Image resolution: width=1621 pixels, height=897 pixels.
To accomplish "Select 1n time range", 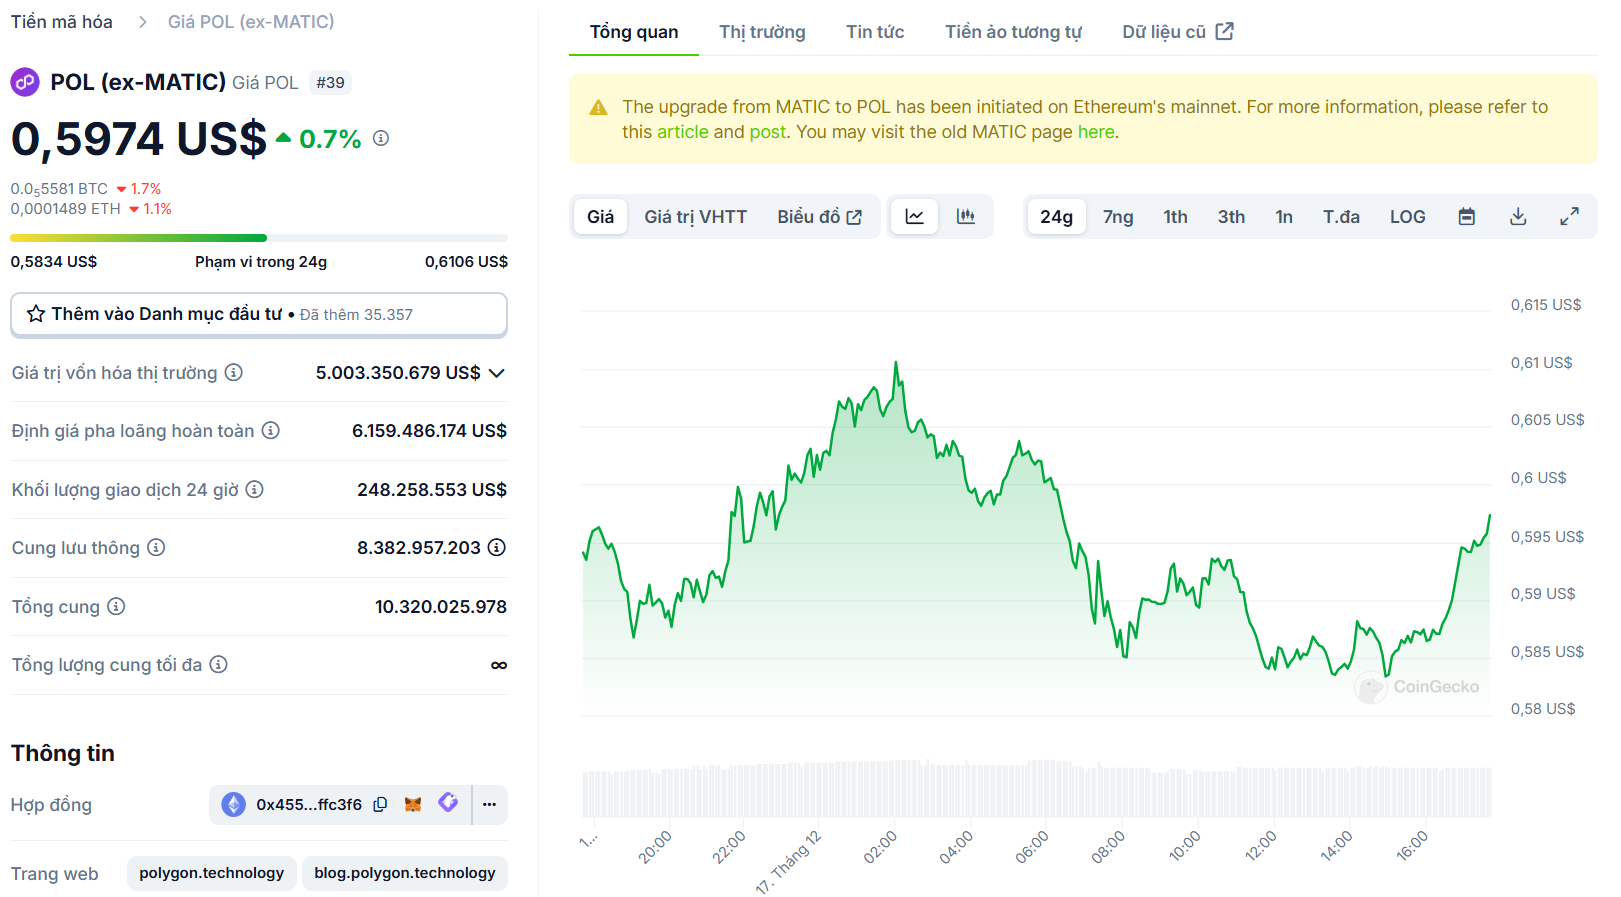I will point(1284,216).
